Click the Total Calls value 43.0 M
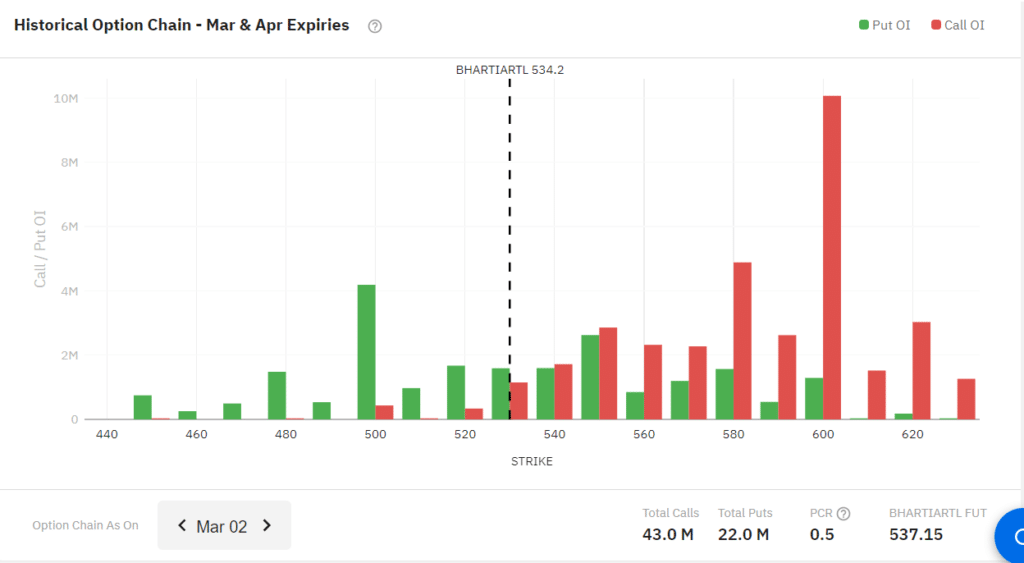Image resolution: width=1024 pixels, height=563 pixels. click(x=667, y=534)
